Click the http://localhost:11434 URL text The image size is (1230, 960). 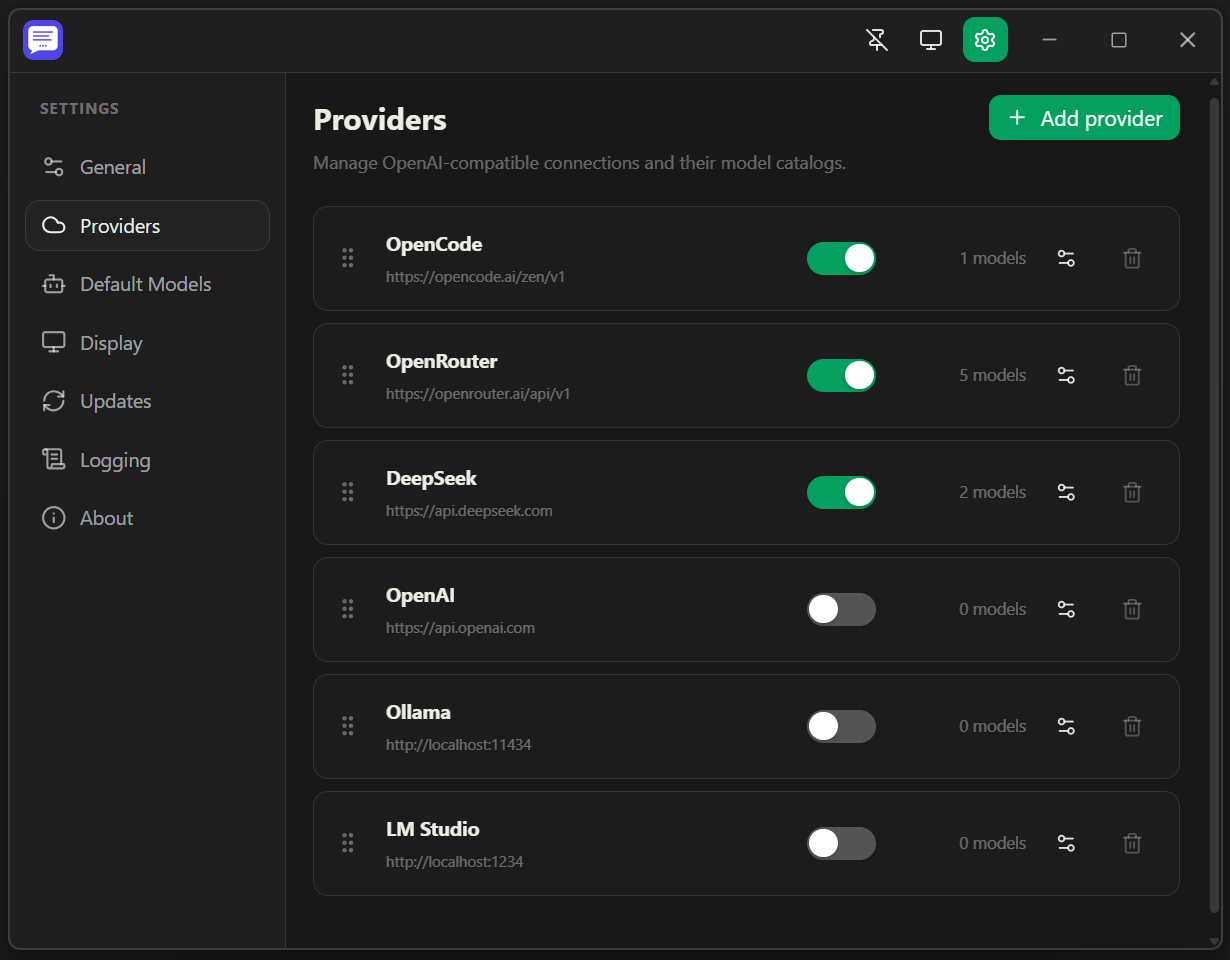458,745
